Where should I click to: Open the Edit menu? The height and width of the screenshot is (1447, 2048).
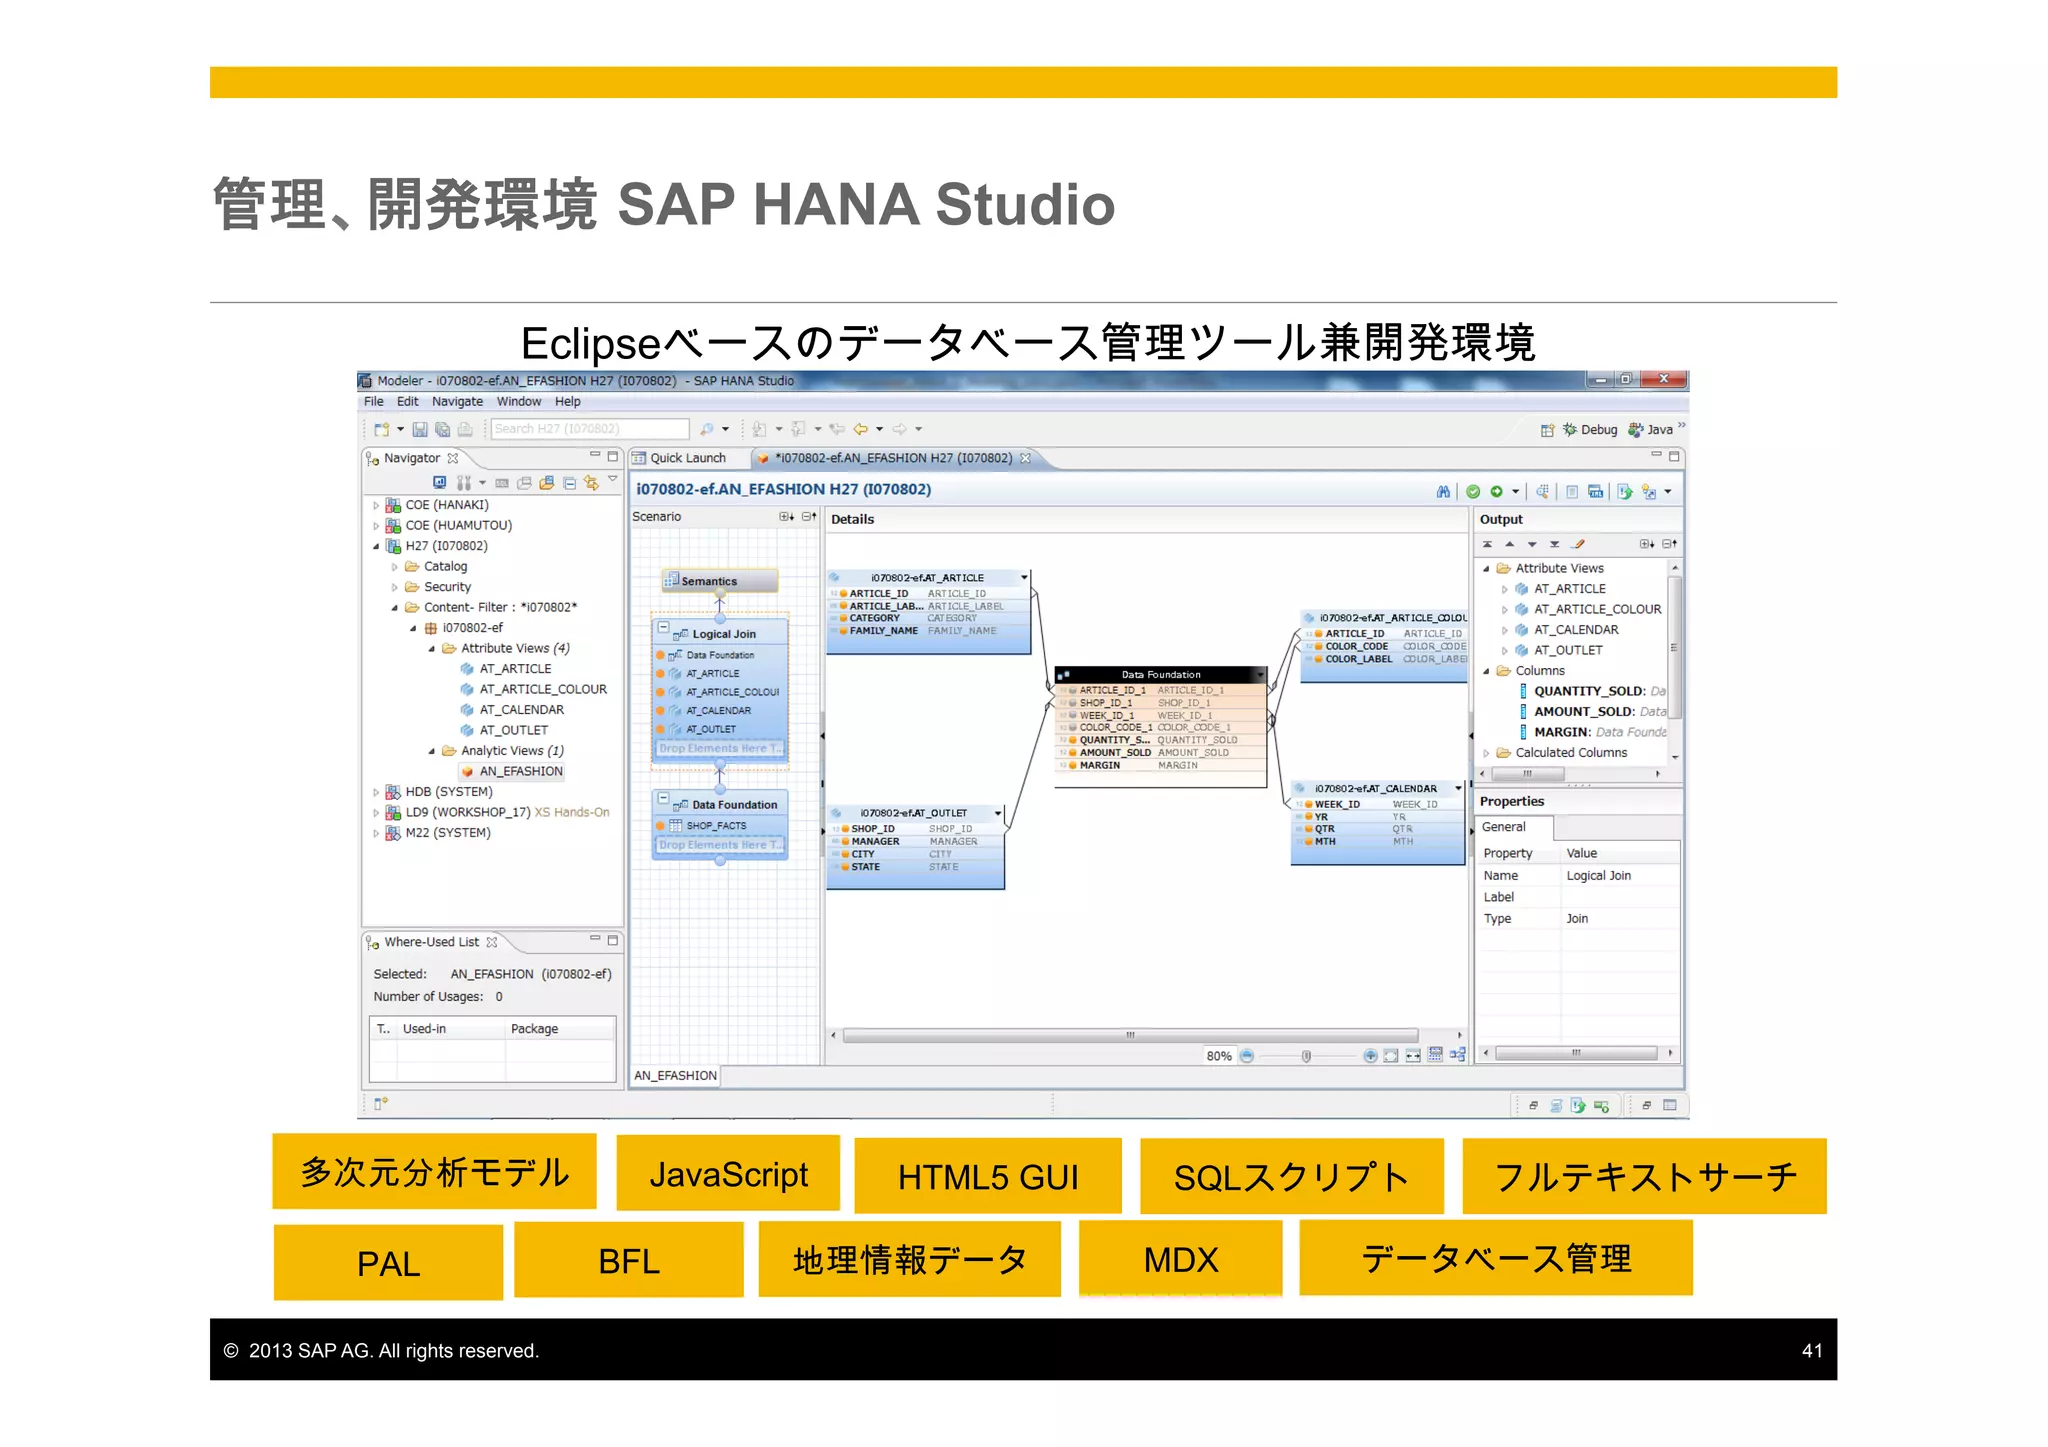[x=407, y=402]
